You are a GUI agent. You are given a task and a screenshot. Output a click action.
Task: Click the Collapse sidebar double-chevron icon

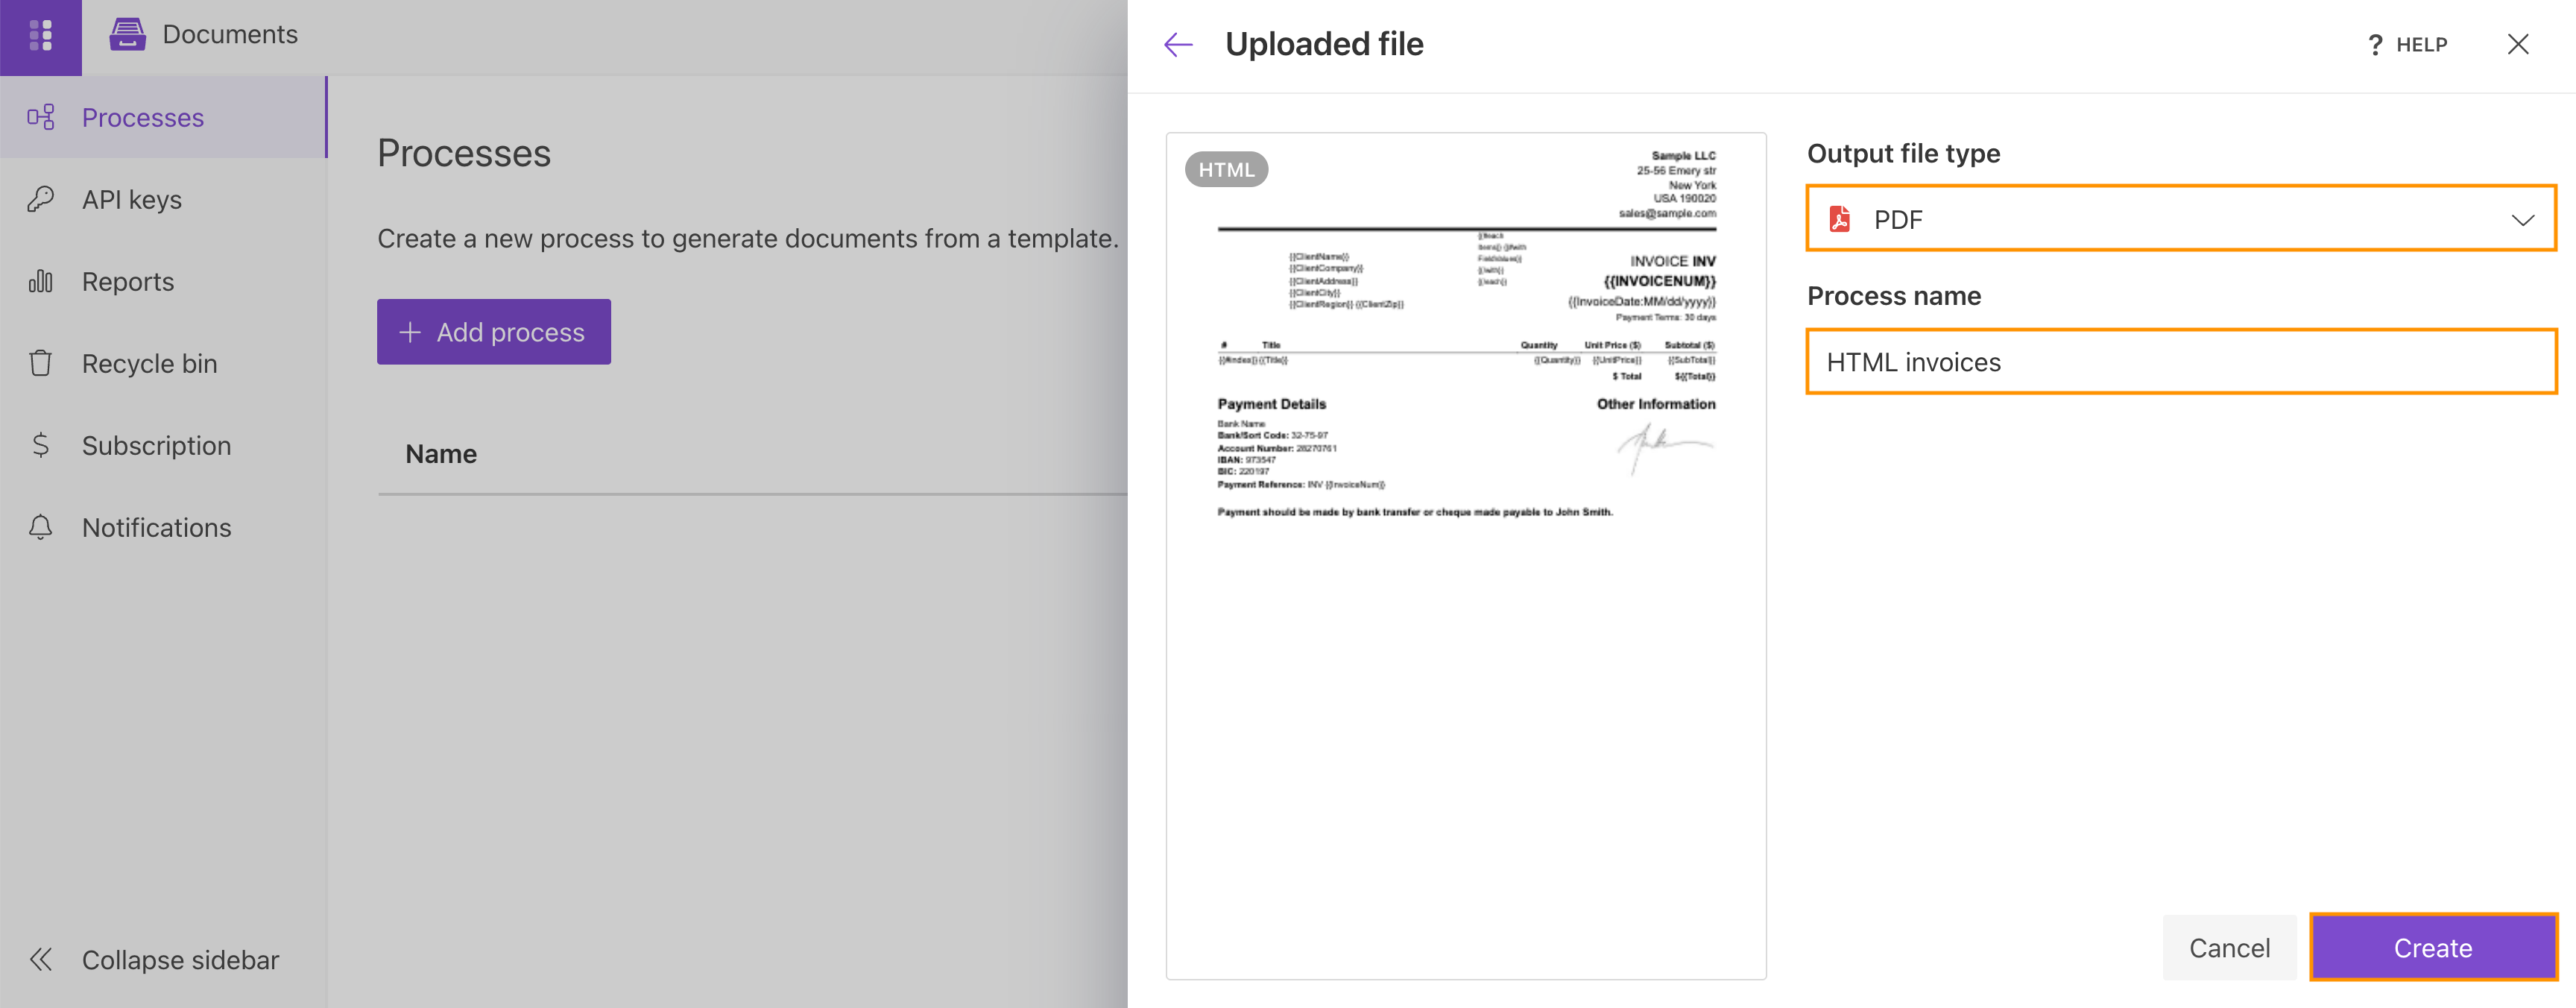point(41,959)
